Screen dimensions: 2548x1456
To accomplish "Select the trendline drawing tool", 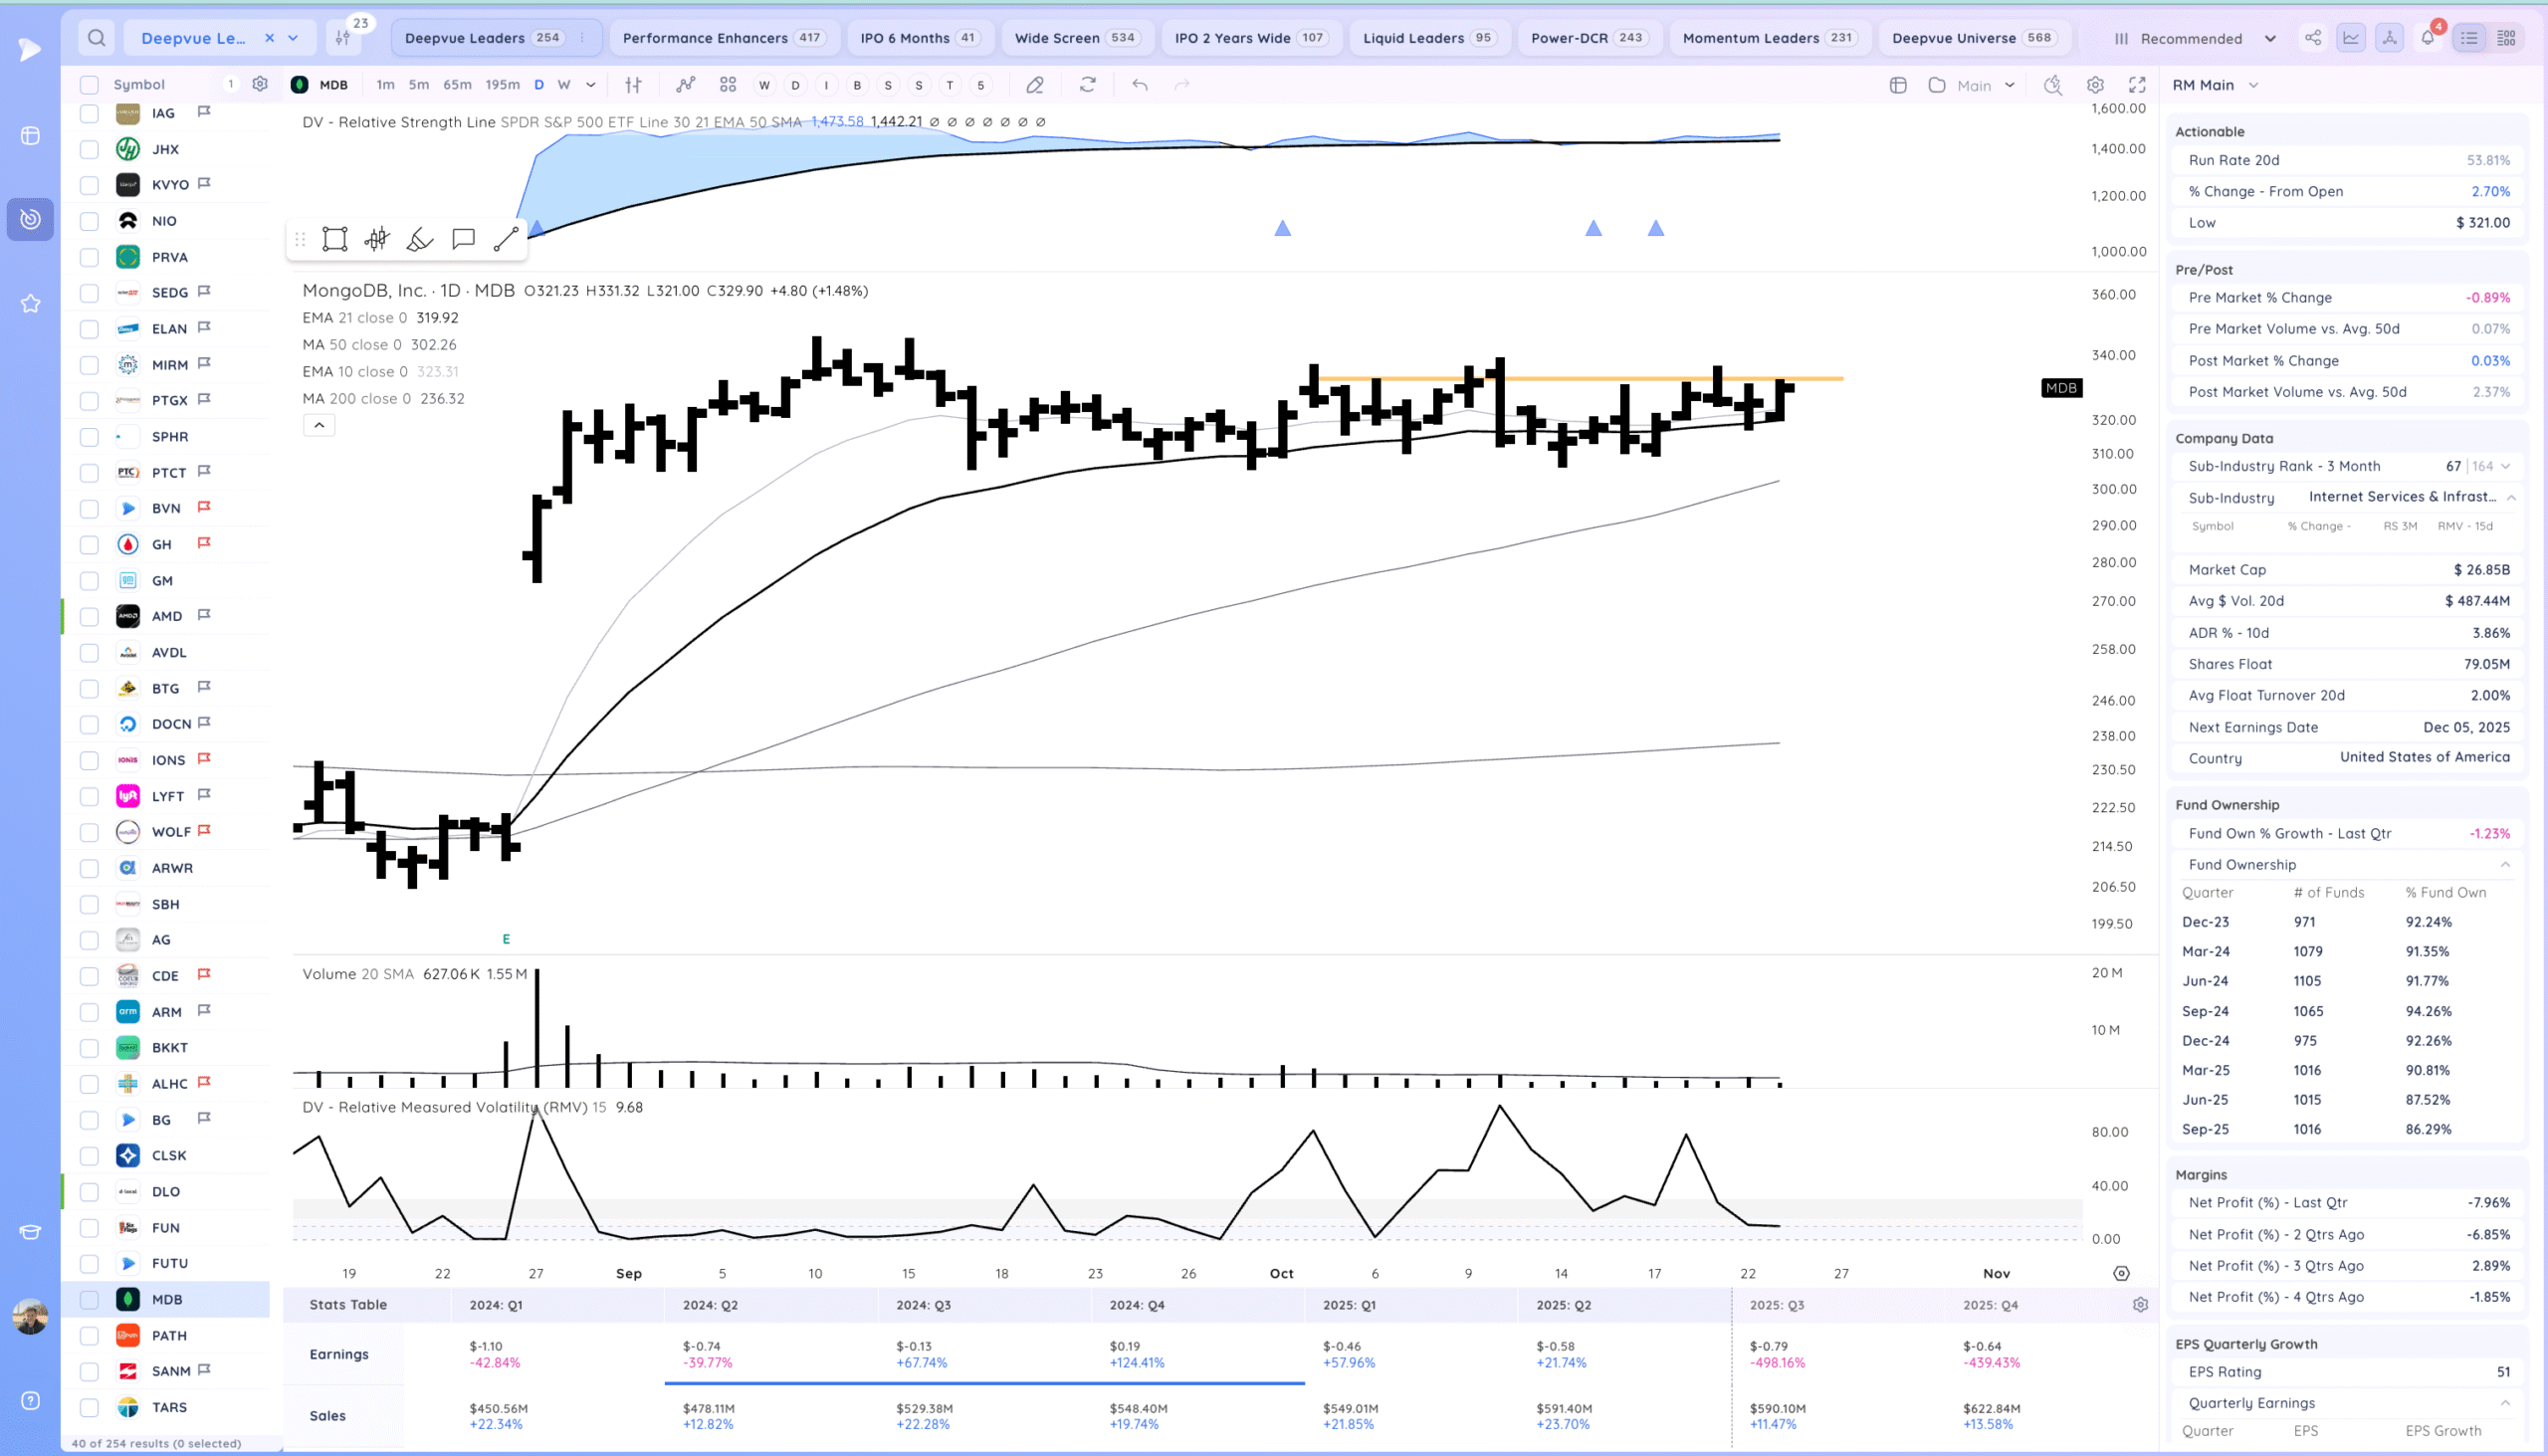I will pos(506,239).
